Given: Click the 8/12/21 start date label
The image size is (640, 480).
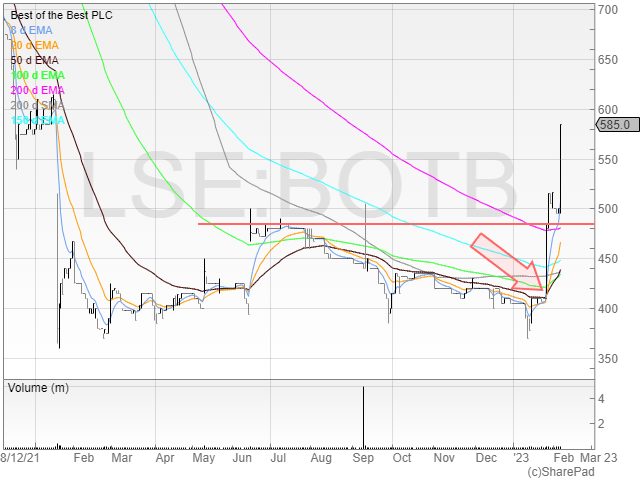Looking at the screenshot, I should (20, 458).
